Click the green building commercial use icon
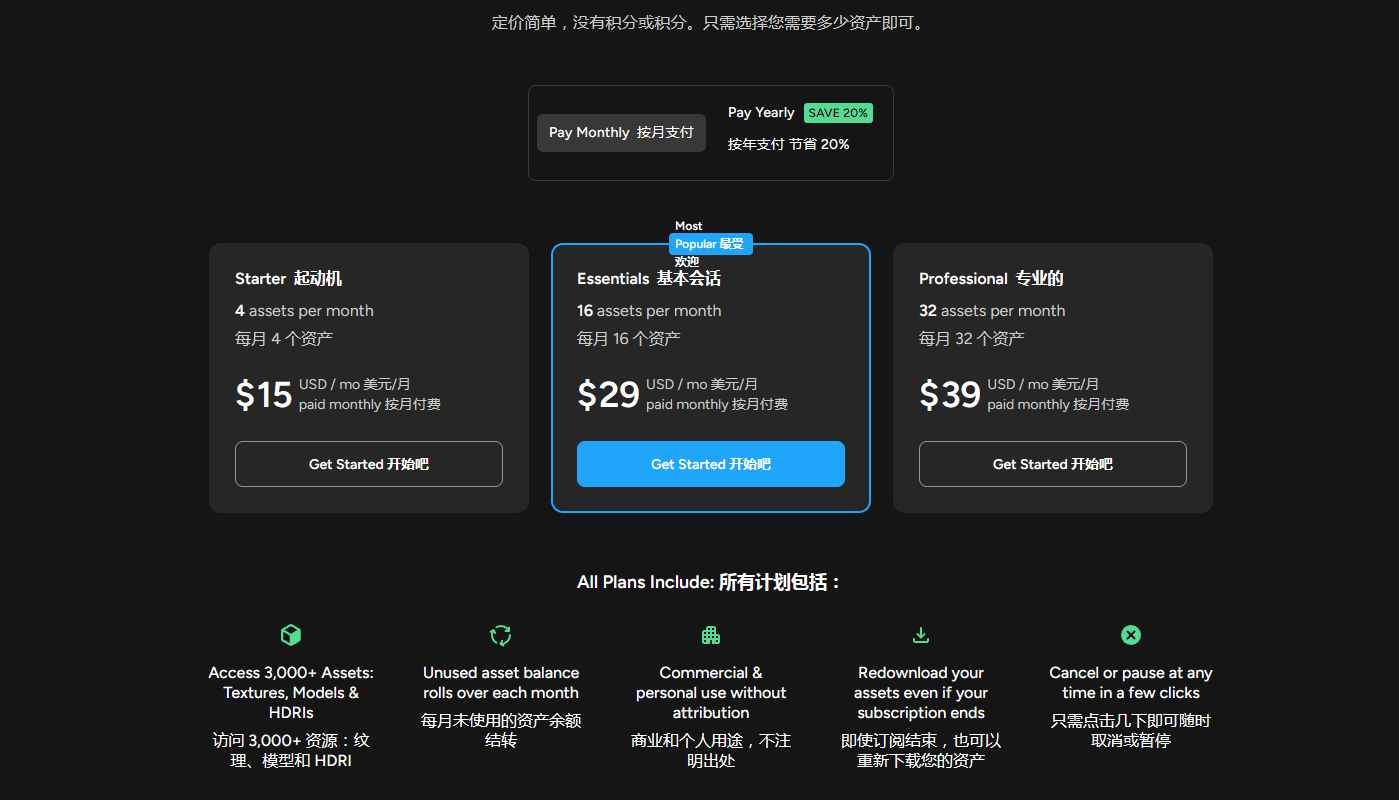The width and height of the screenshot is (1399, 800). click(x=711, y=635)
